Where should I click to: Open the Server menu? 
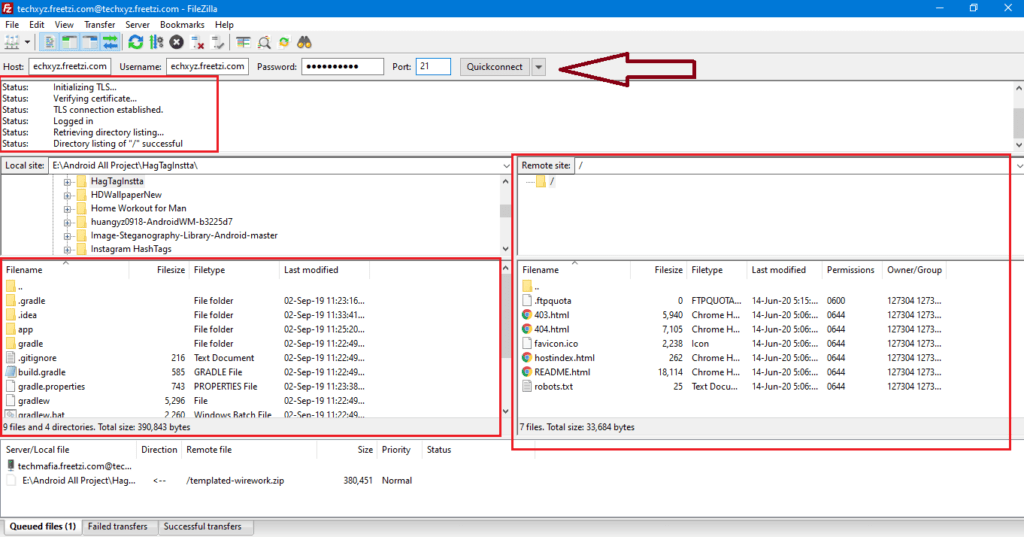click(137, 25)
